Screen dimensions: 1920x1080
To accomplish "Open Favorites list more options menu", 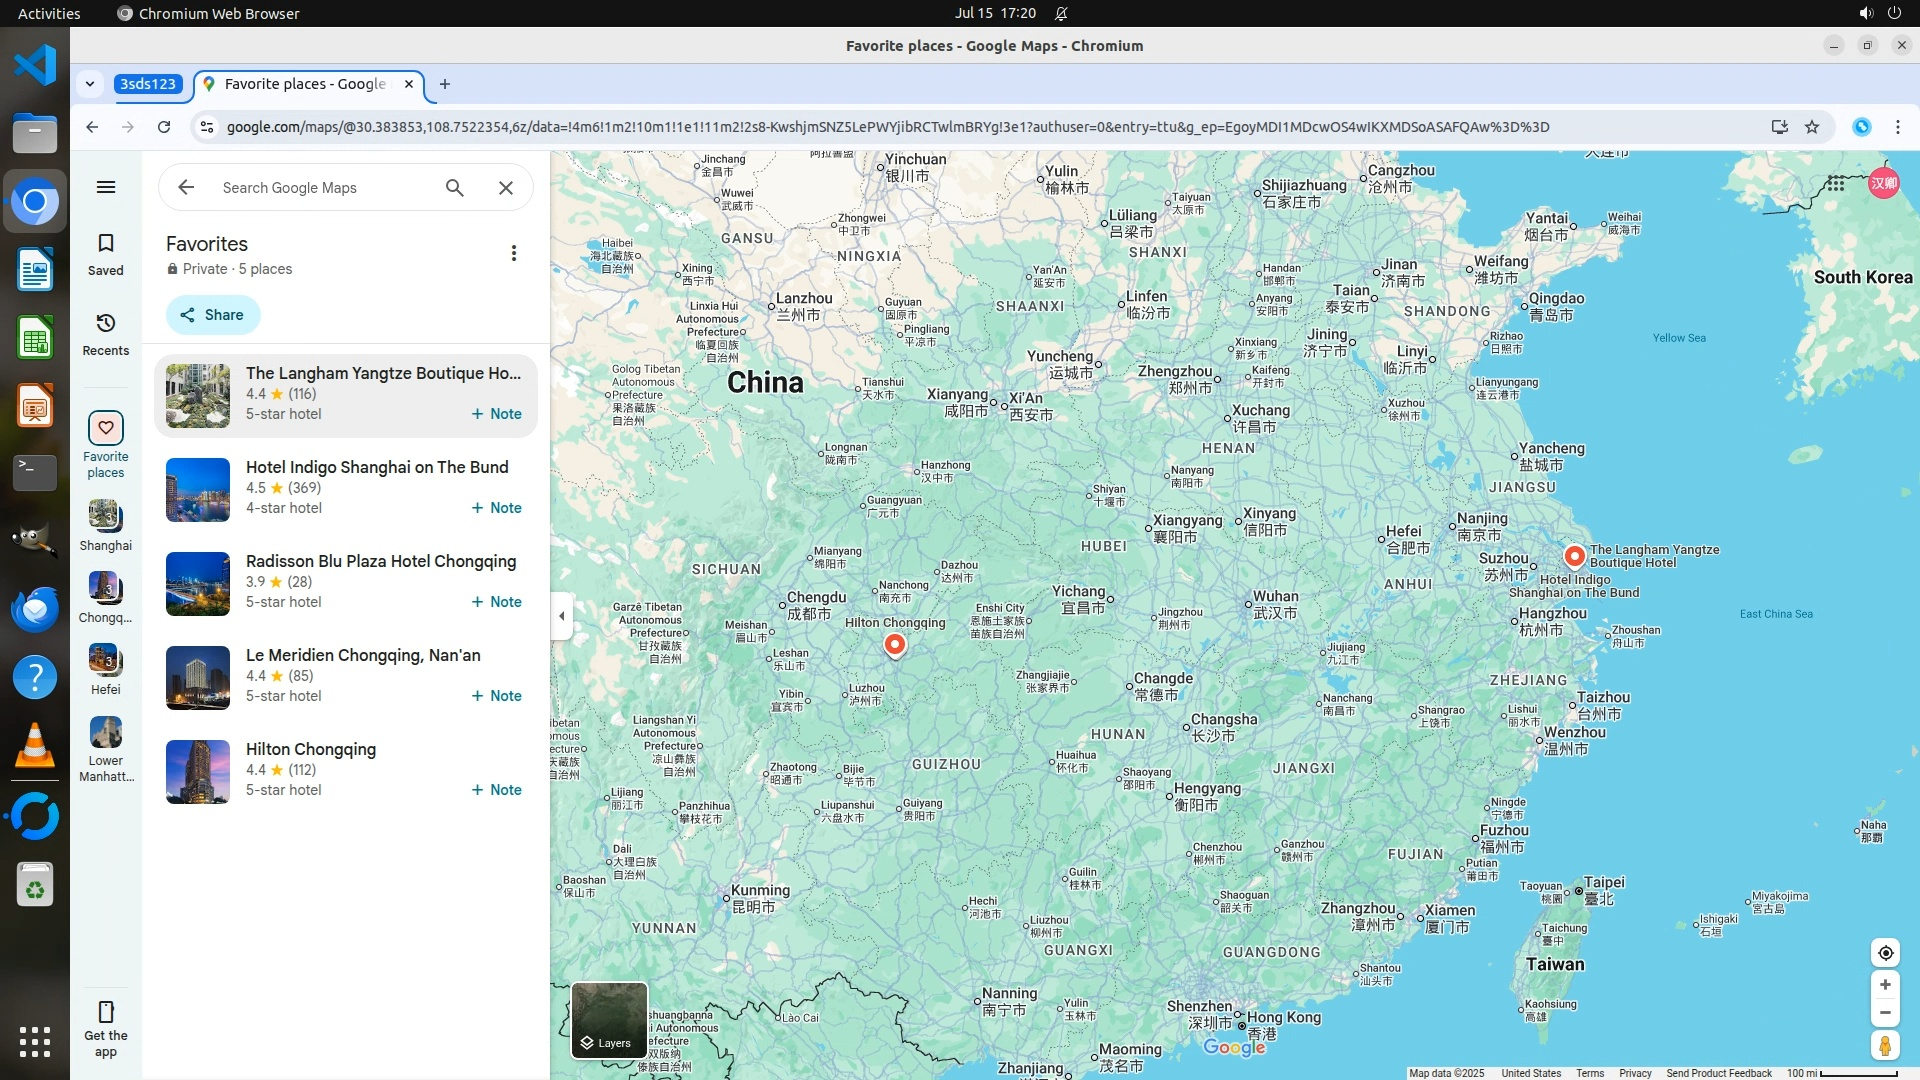I will pos(514,254).
